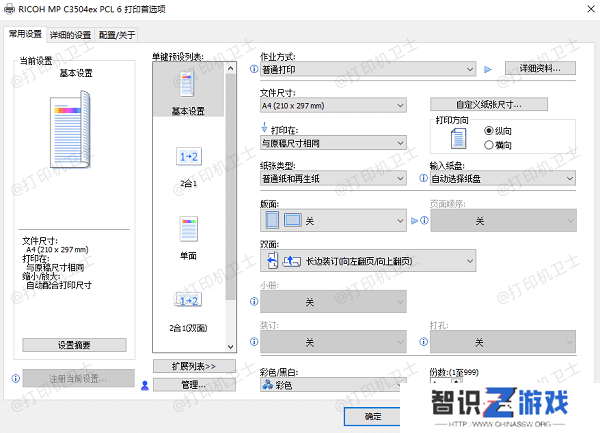Choose the 2合1 preset icon
This screenshot has height=433, width=600.
[x=189, y=156]
